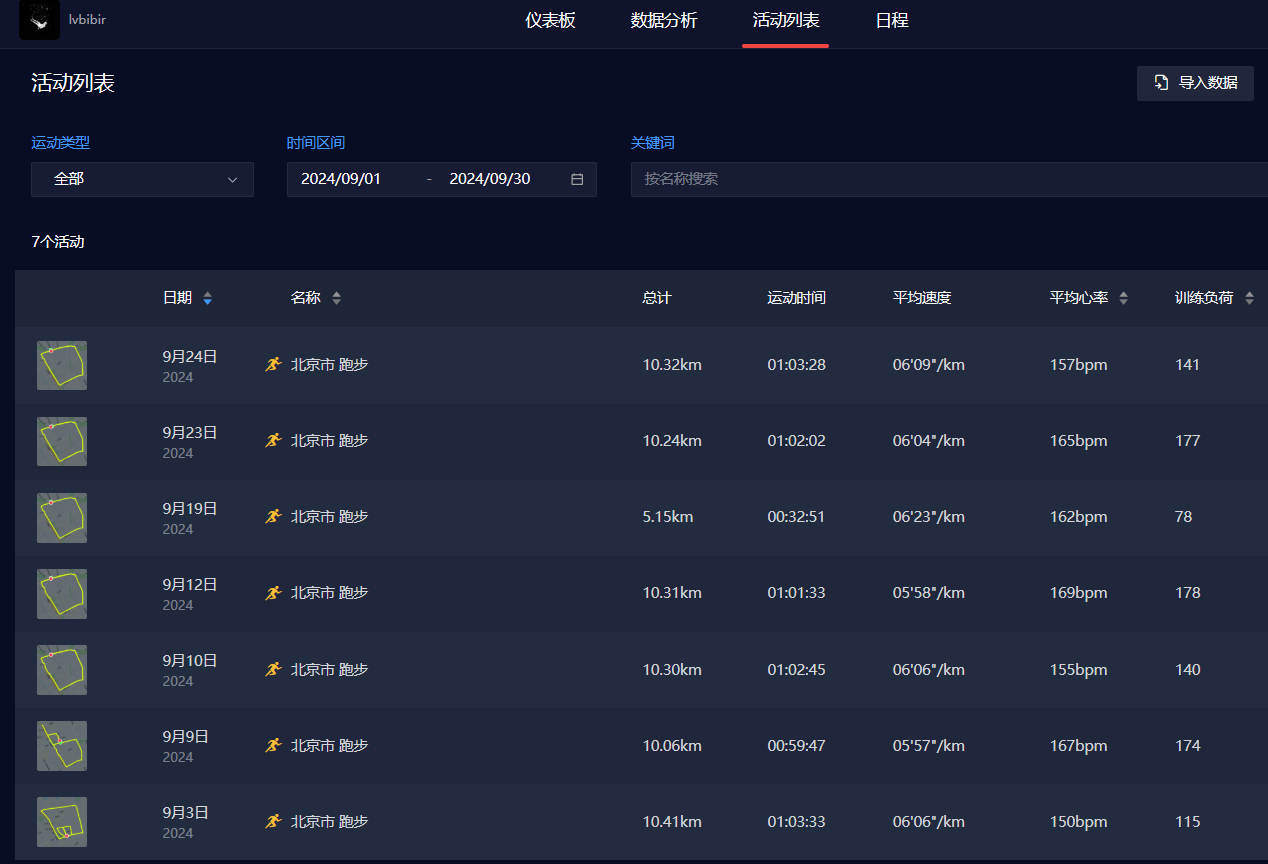Image resolution: width=1268 pixels, height=864 pixels.
Task: Click the running icon for 9月9日 activity
Action: pos(273,745)
